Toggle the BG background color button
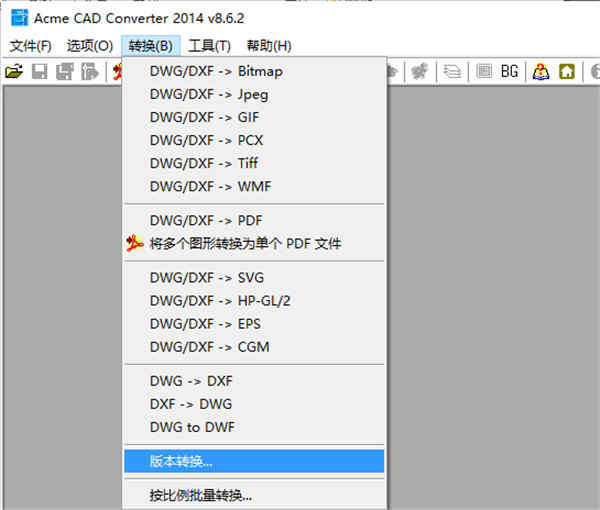Image resolution: width=600 pixels, height=510 pixels. (509, 72)
